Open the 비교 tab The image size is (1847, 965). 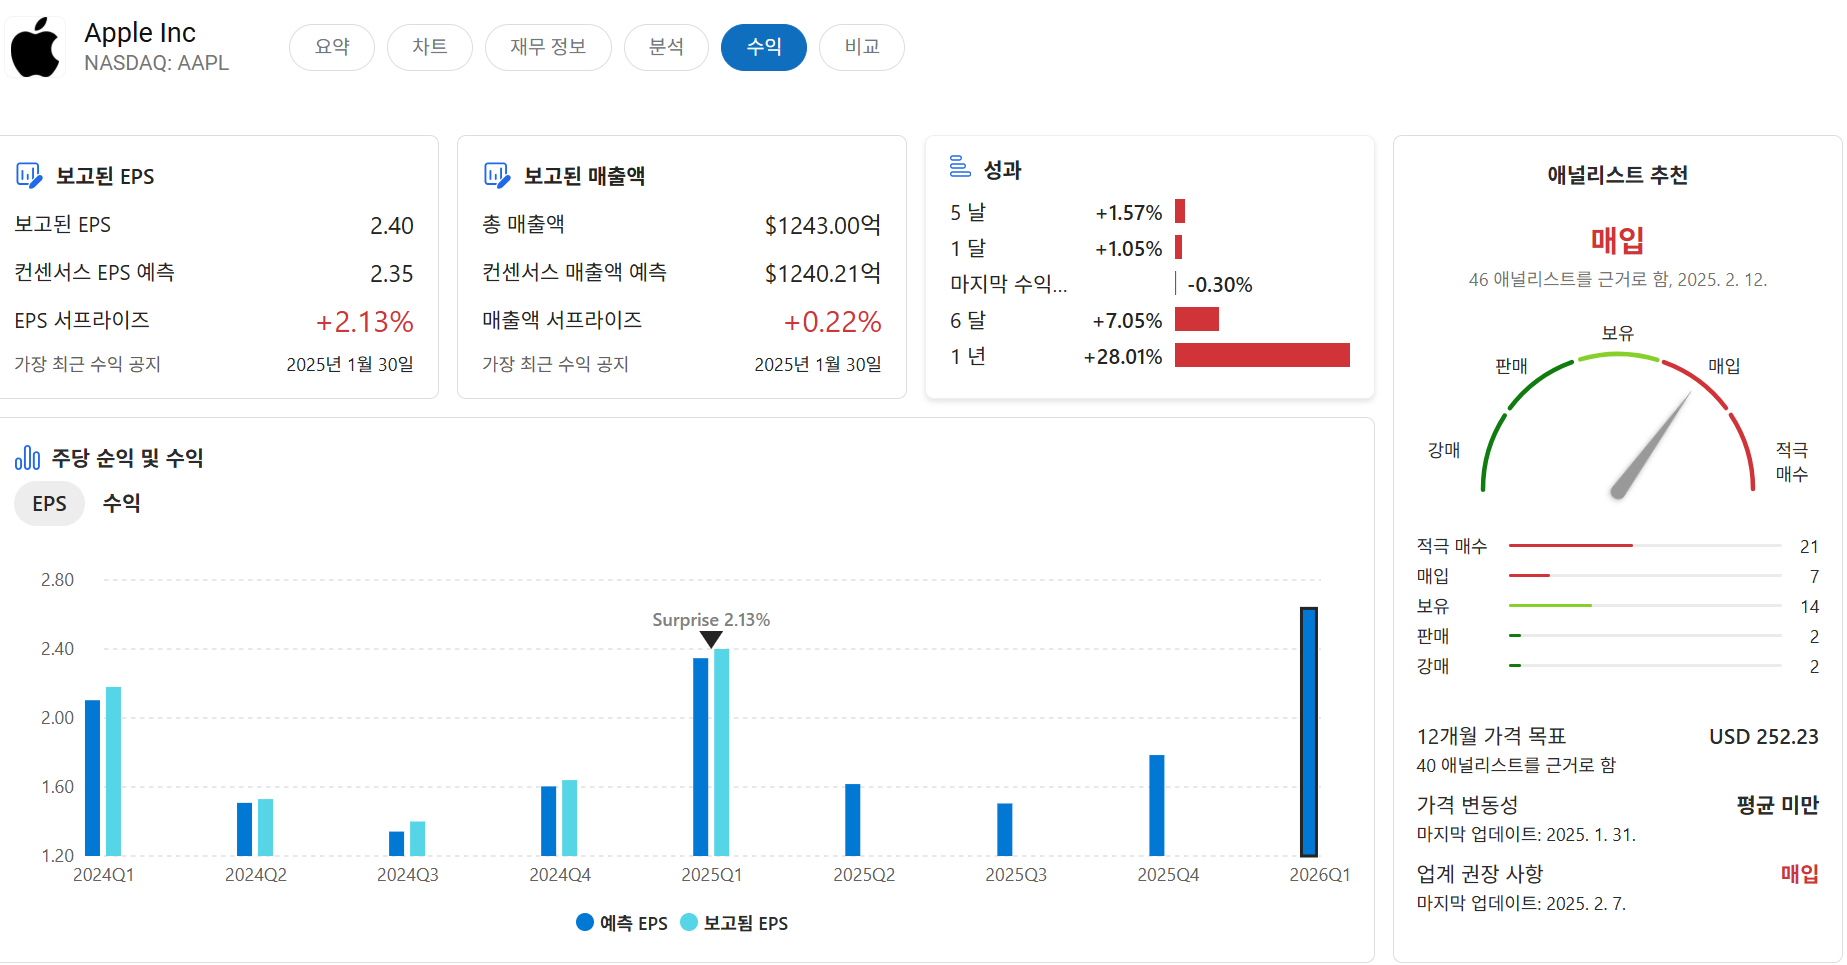tap(862, 47)
